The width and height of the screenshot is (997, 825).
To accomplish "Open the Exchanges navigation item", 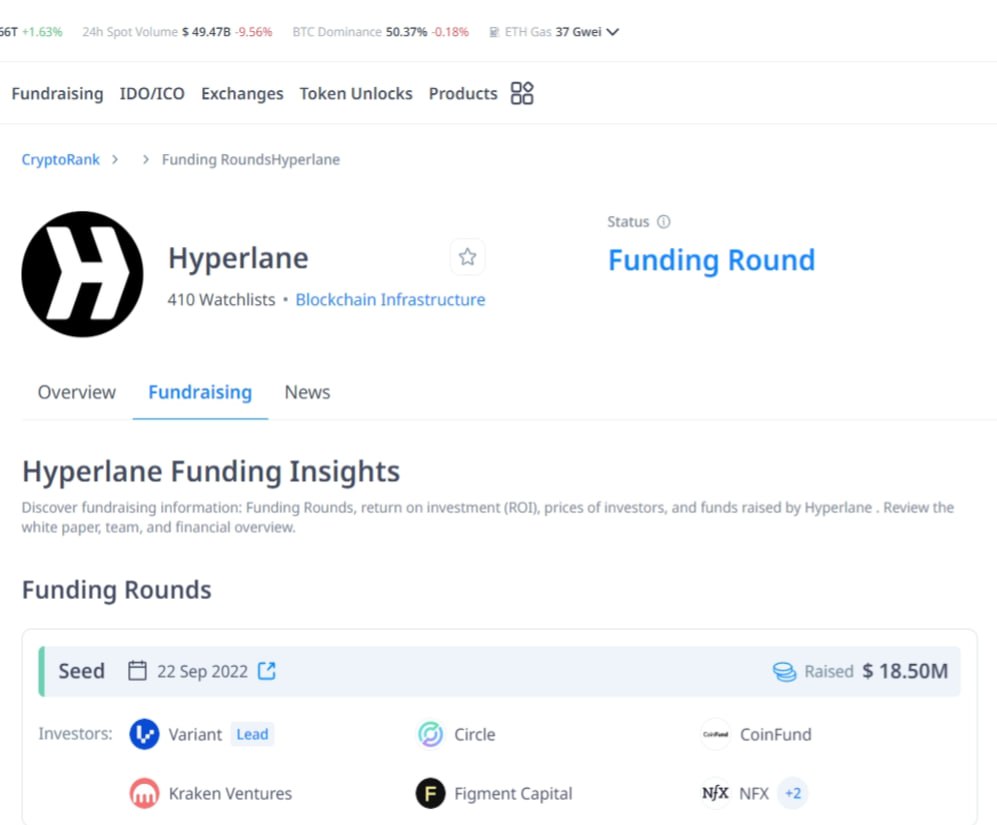I will pyautogui.click(x=242, y=94).
